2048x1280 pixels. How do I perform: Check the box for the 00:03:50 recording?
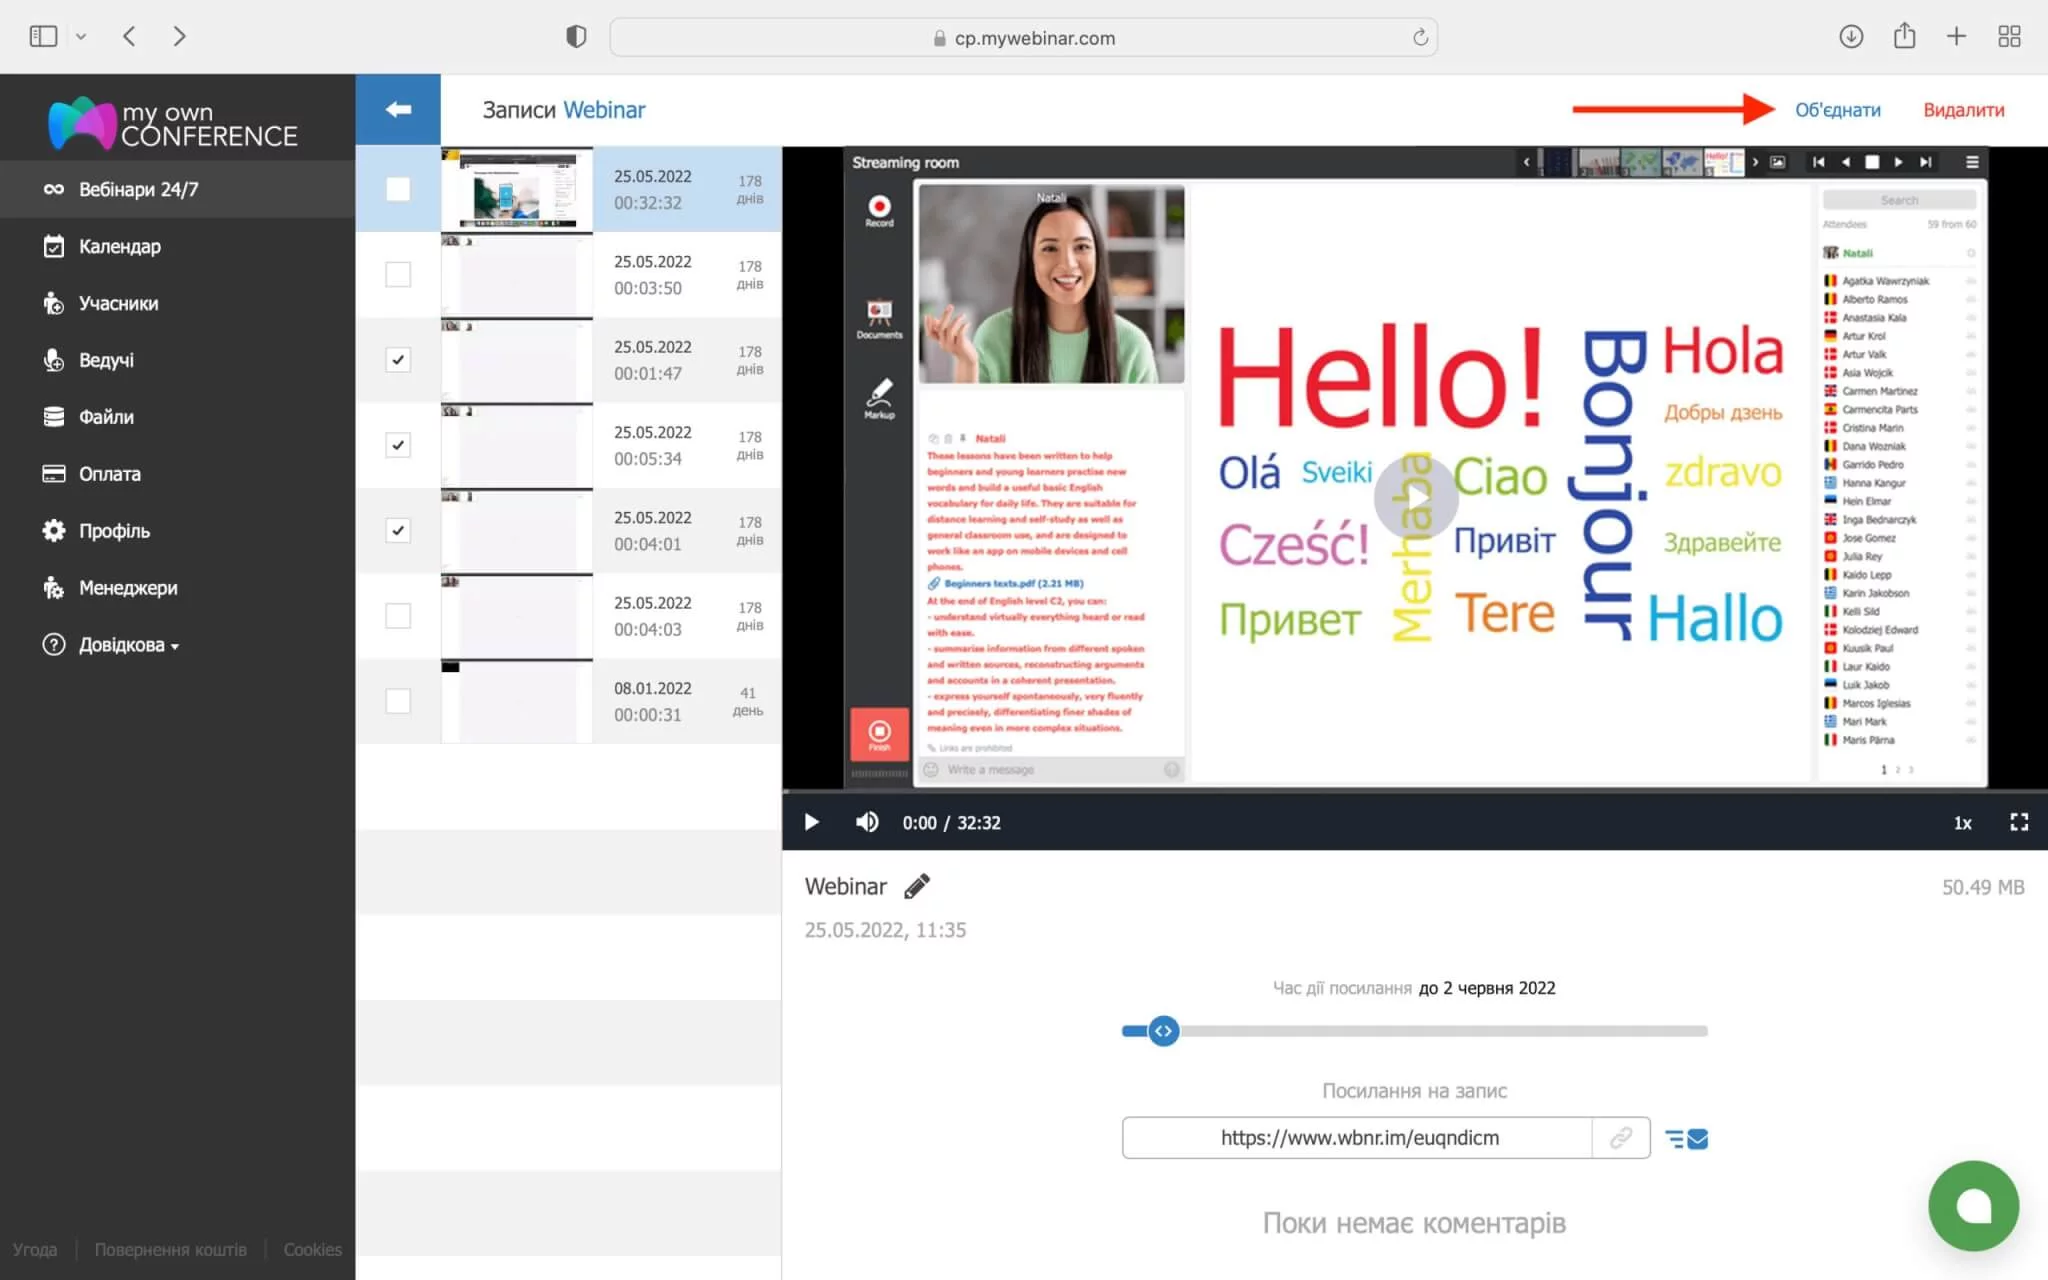coord(398,274)
